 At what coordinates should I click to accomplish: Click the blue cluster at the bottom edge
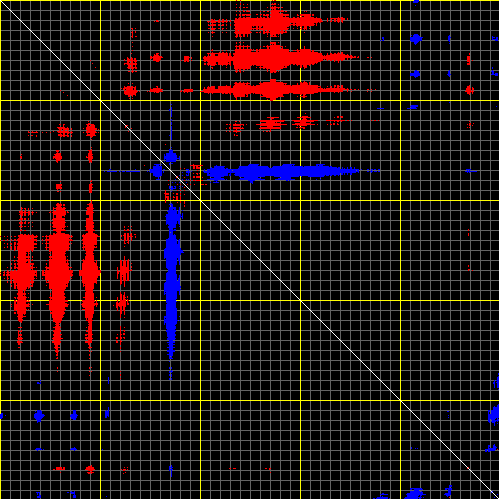(x=414, y=493)
